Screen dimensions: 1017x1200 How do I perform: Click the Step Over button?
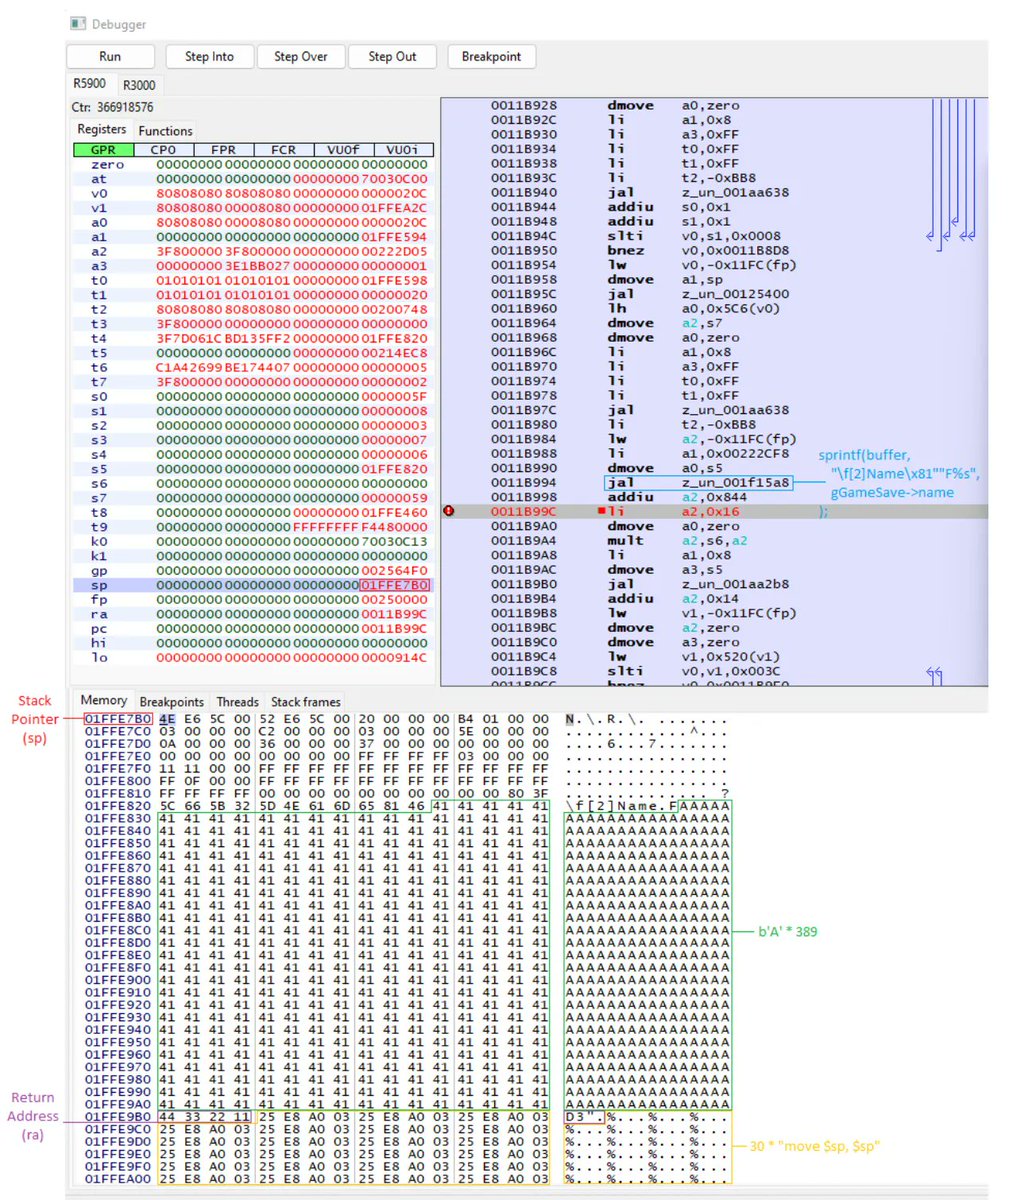pos(300,57)
